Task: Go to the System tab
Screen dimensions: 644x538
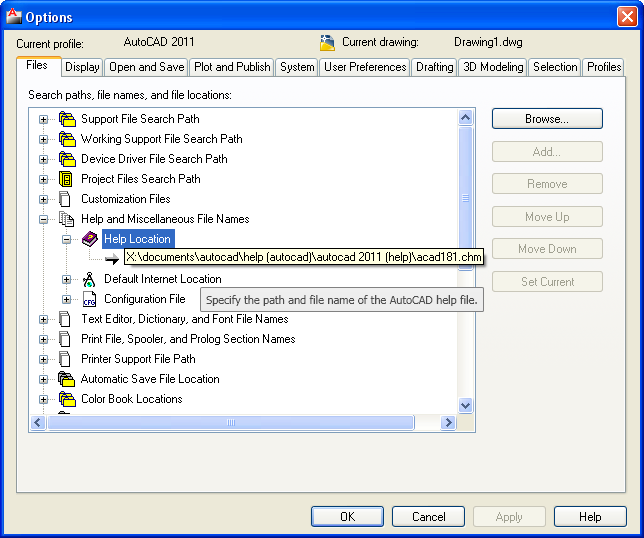Action: [297, 67]
